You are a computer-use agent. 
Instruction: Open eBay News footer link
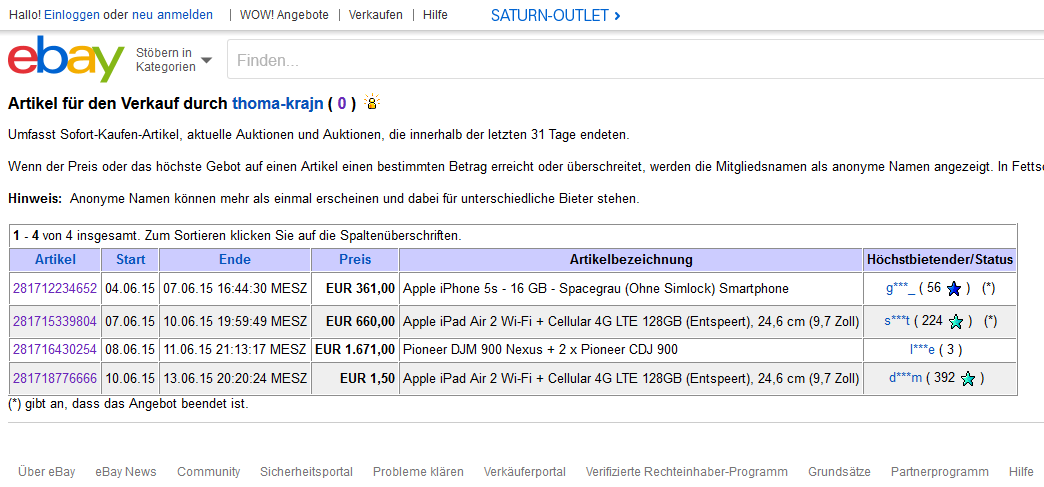point(126,472)
